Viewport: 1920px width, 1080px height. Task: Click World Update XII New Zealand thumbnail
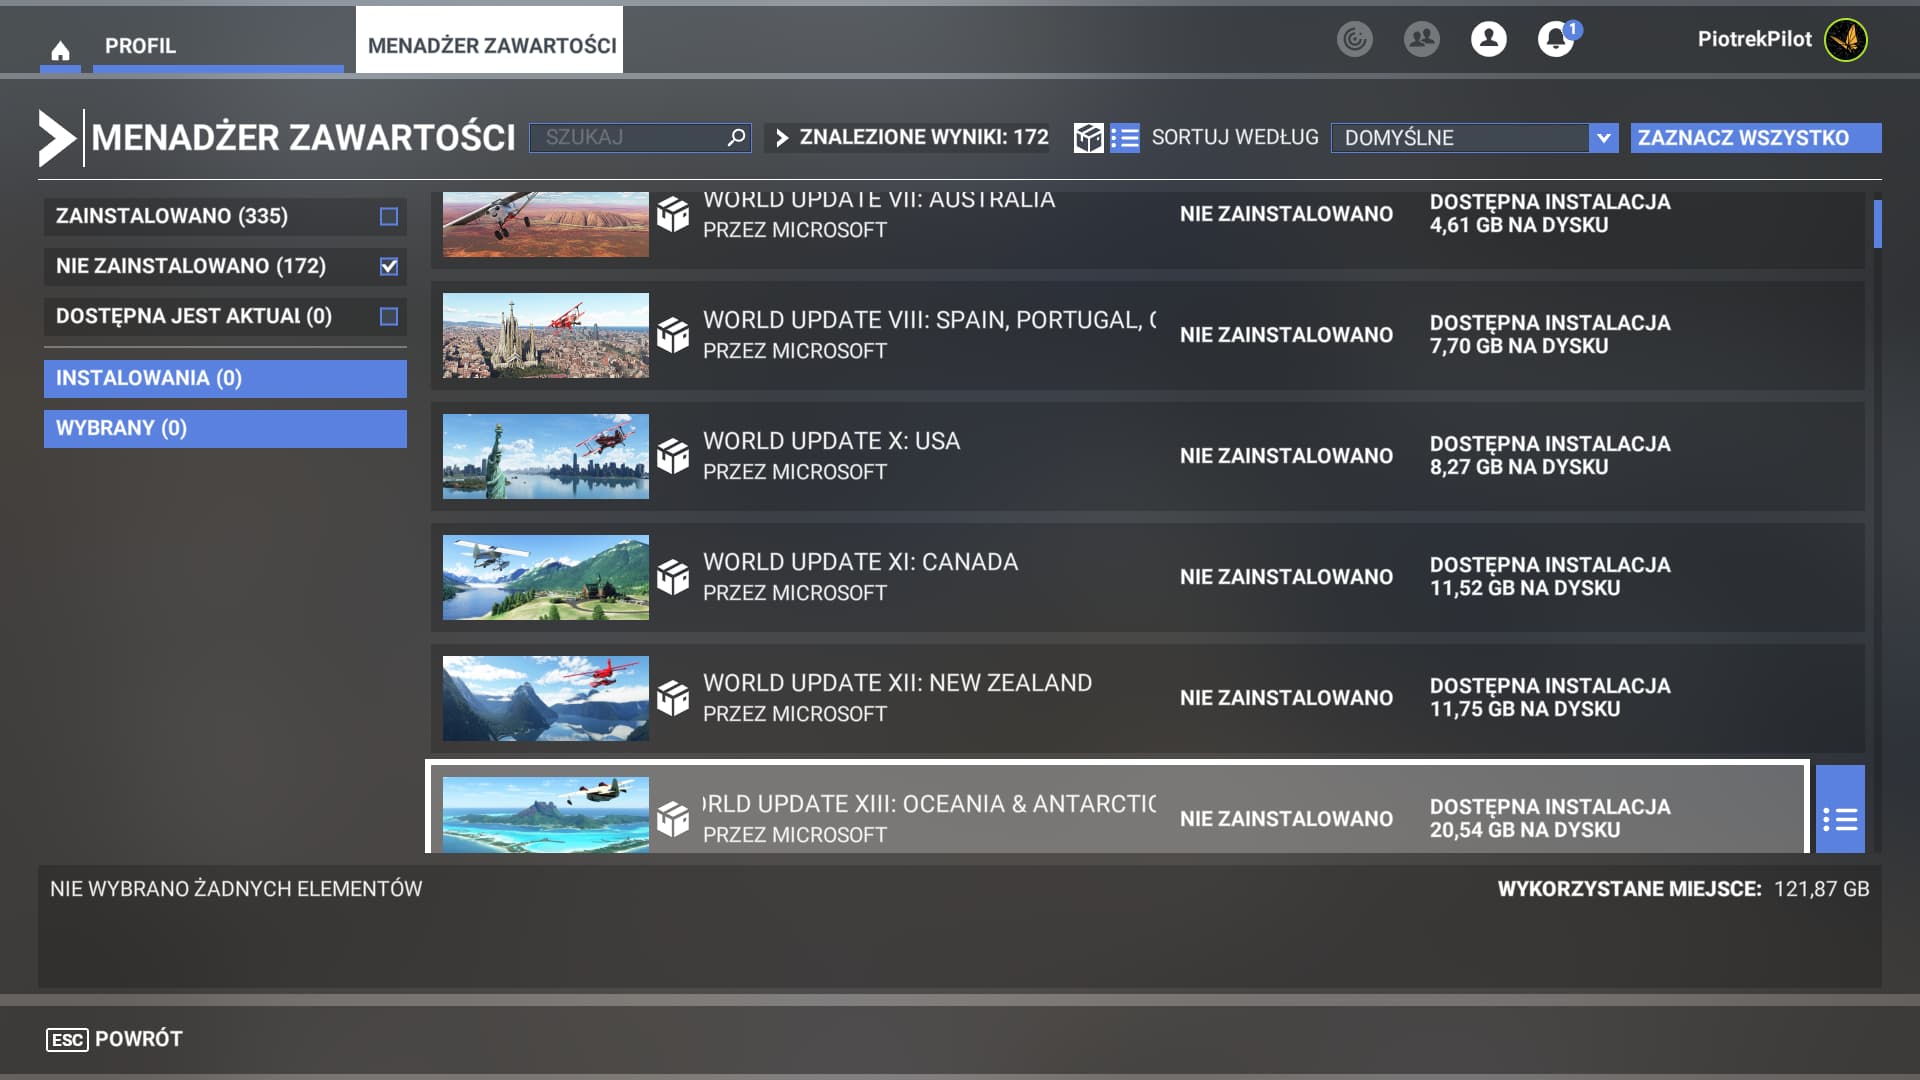[546, 698]
